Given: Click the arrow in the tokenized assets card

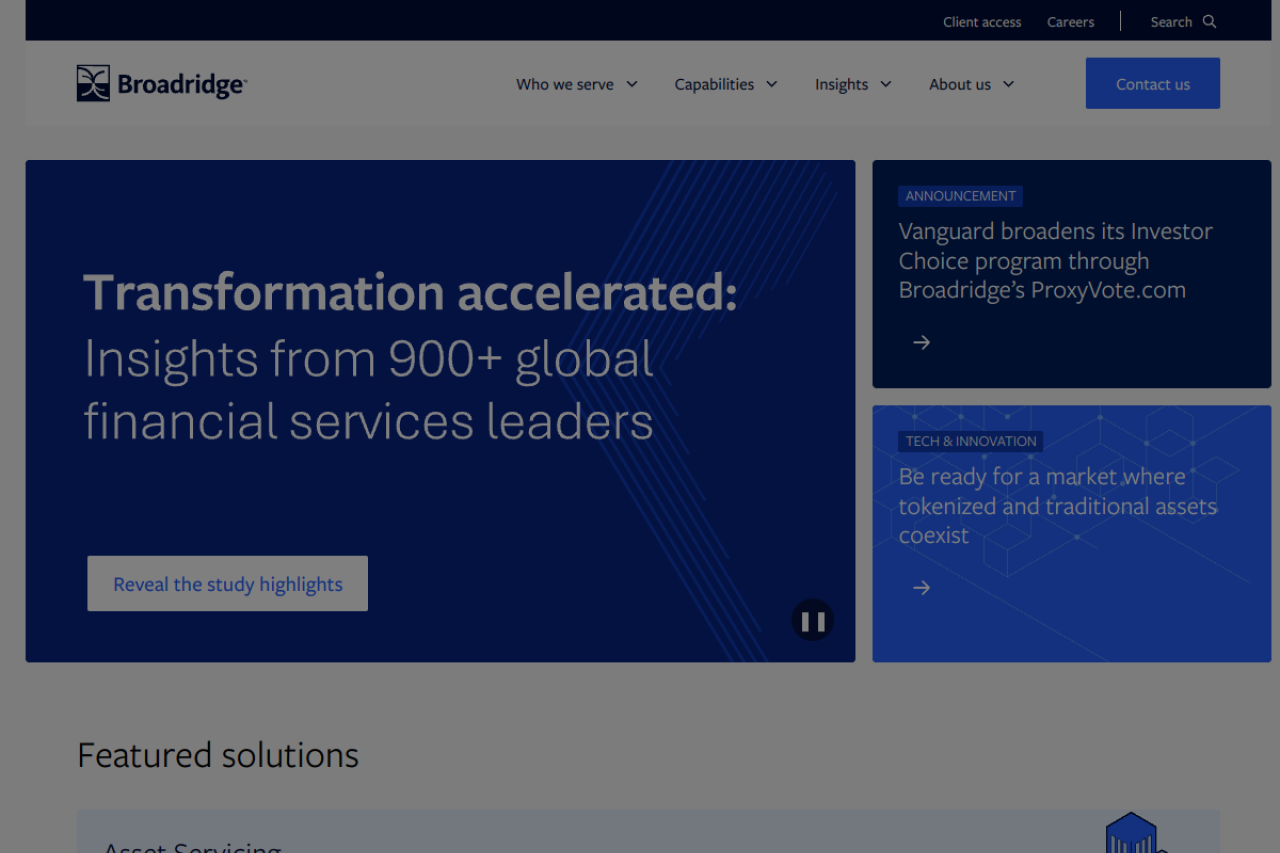Looking at the screenshot, I should [x=921, y=588].
